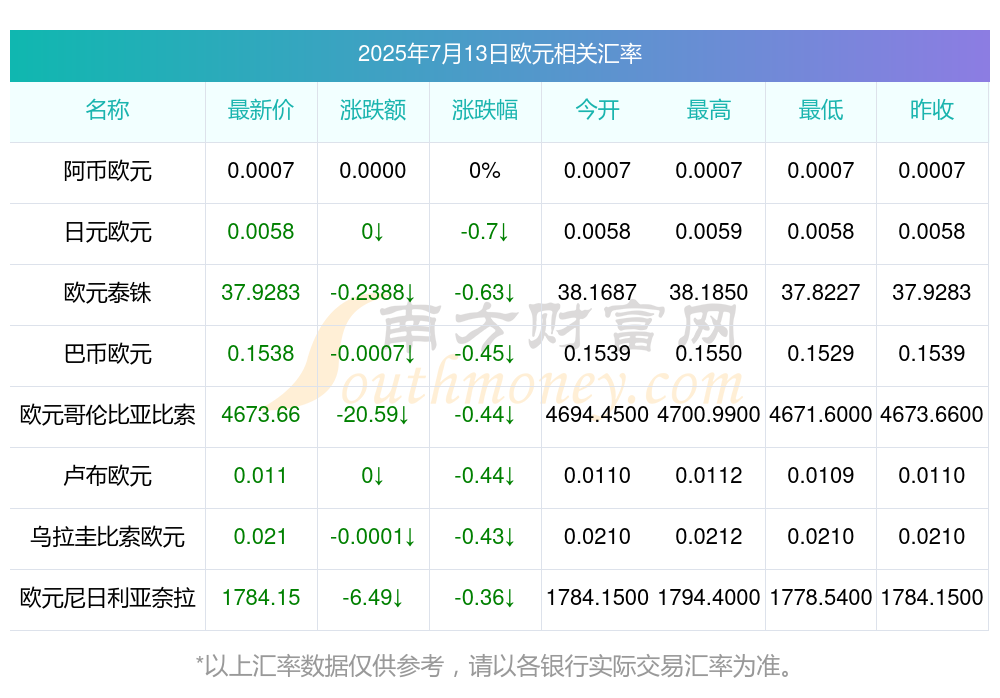Click the high price 0.0212
Screen dimensions: 1000x698
[709, 537]
